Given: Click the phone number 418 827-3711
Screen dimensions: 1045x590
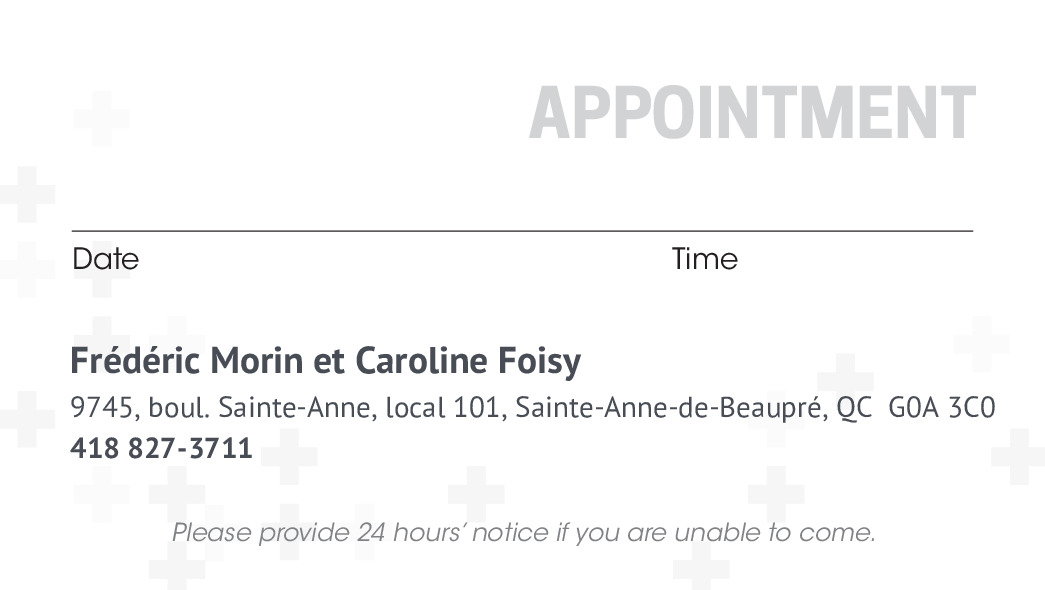Looking at the screenshot, I should point(161,448).
